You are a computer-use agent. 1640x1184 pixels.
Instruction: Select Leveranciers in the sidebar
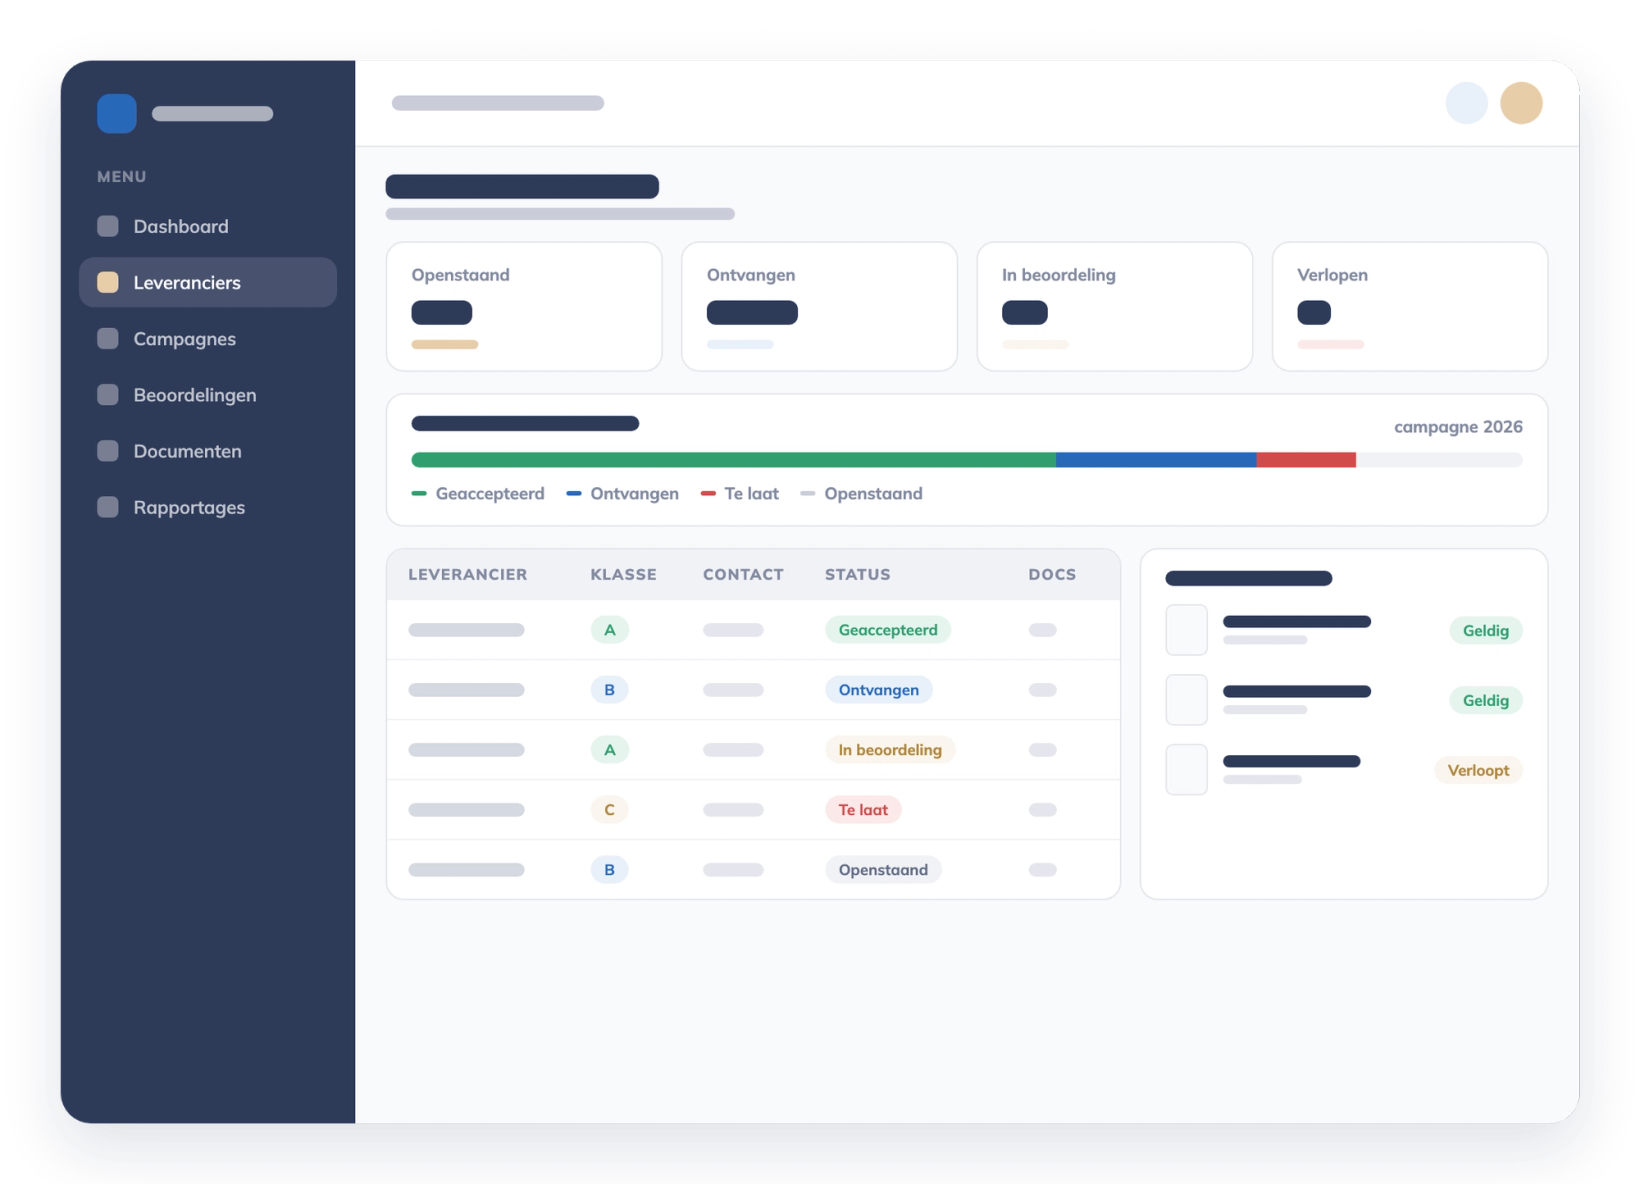pyautogui.click(x=208, y=282)
